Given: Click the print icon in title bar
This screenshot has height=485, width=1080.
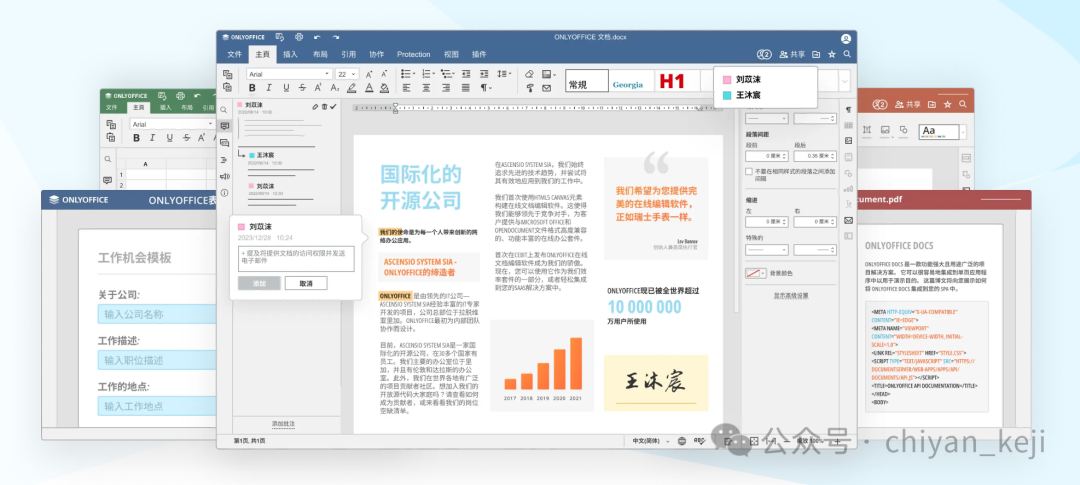Looking at the screenshot, I should pyautogui.click(x=298, y=37).
